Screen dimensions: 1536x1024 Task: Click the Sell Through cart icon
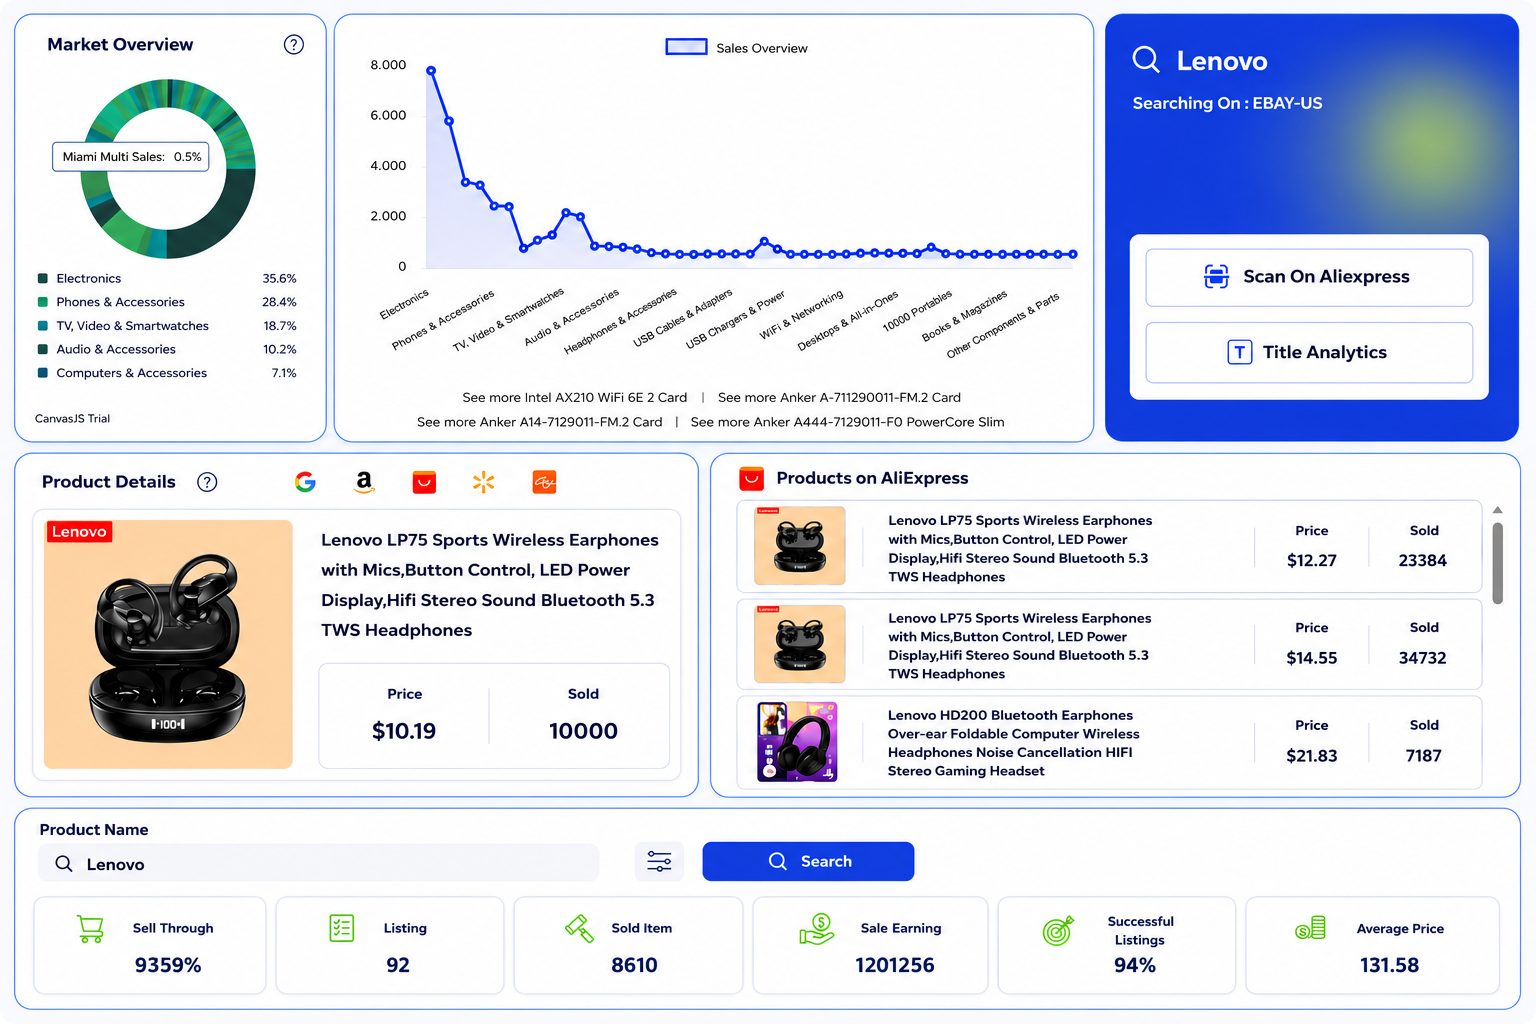pos(90,929)
